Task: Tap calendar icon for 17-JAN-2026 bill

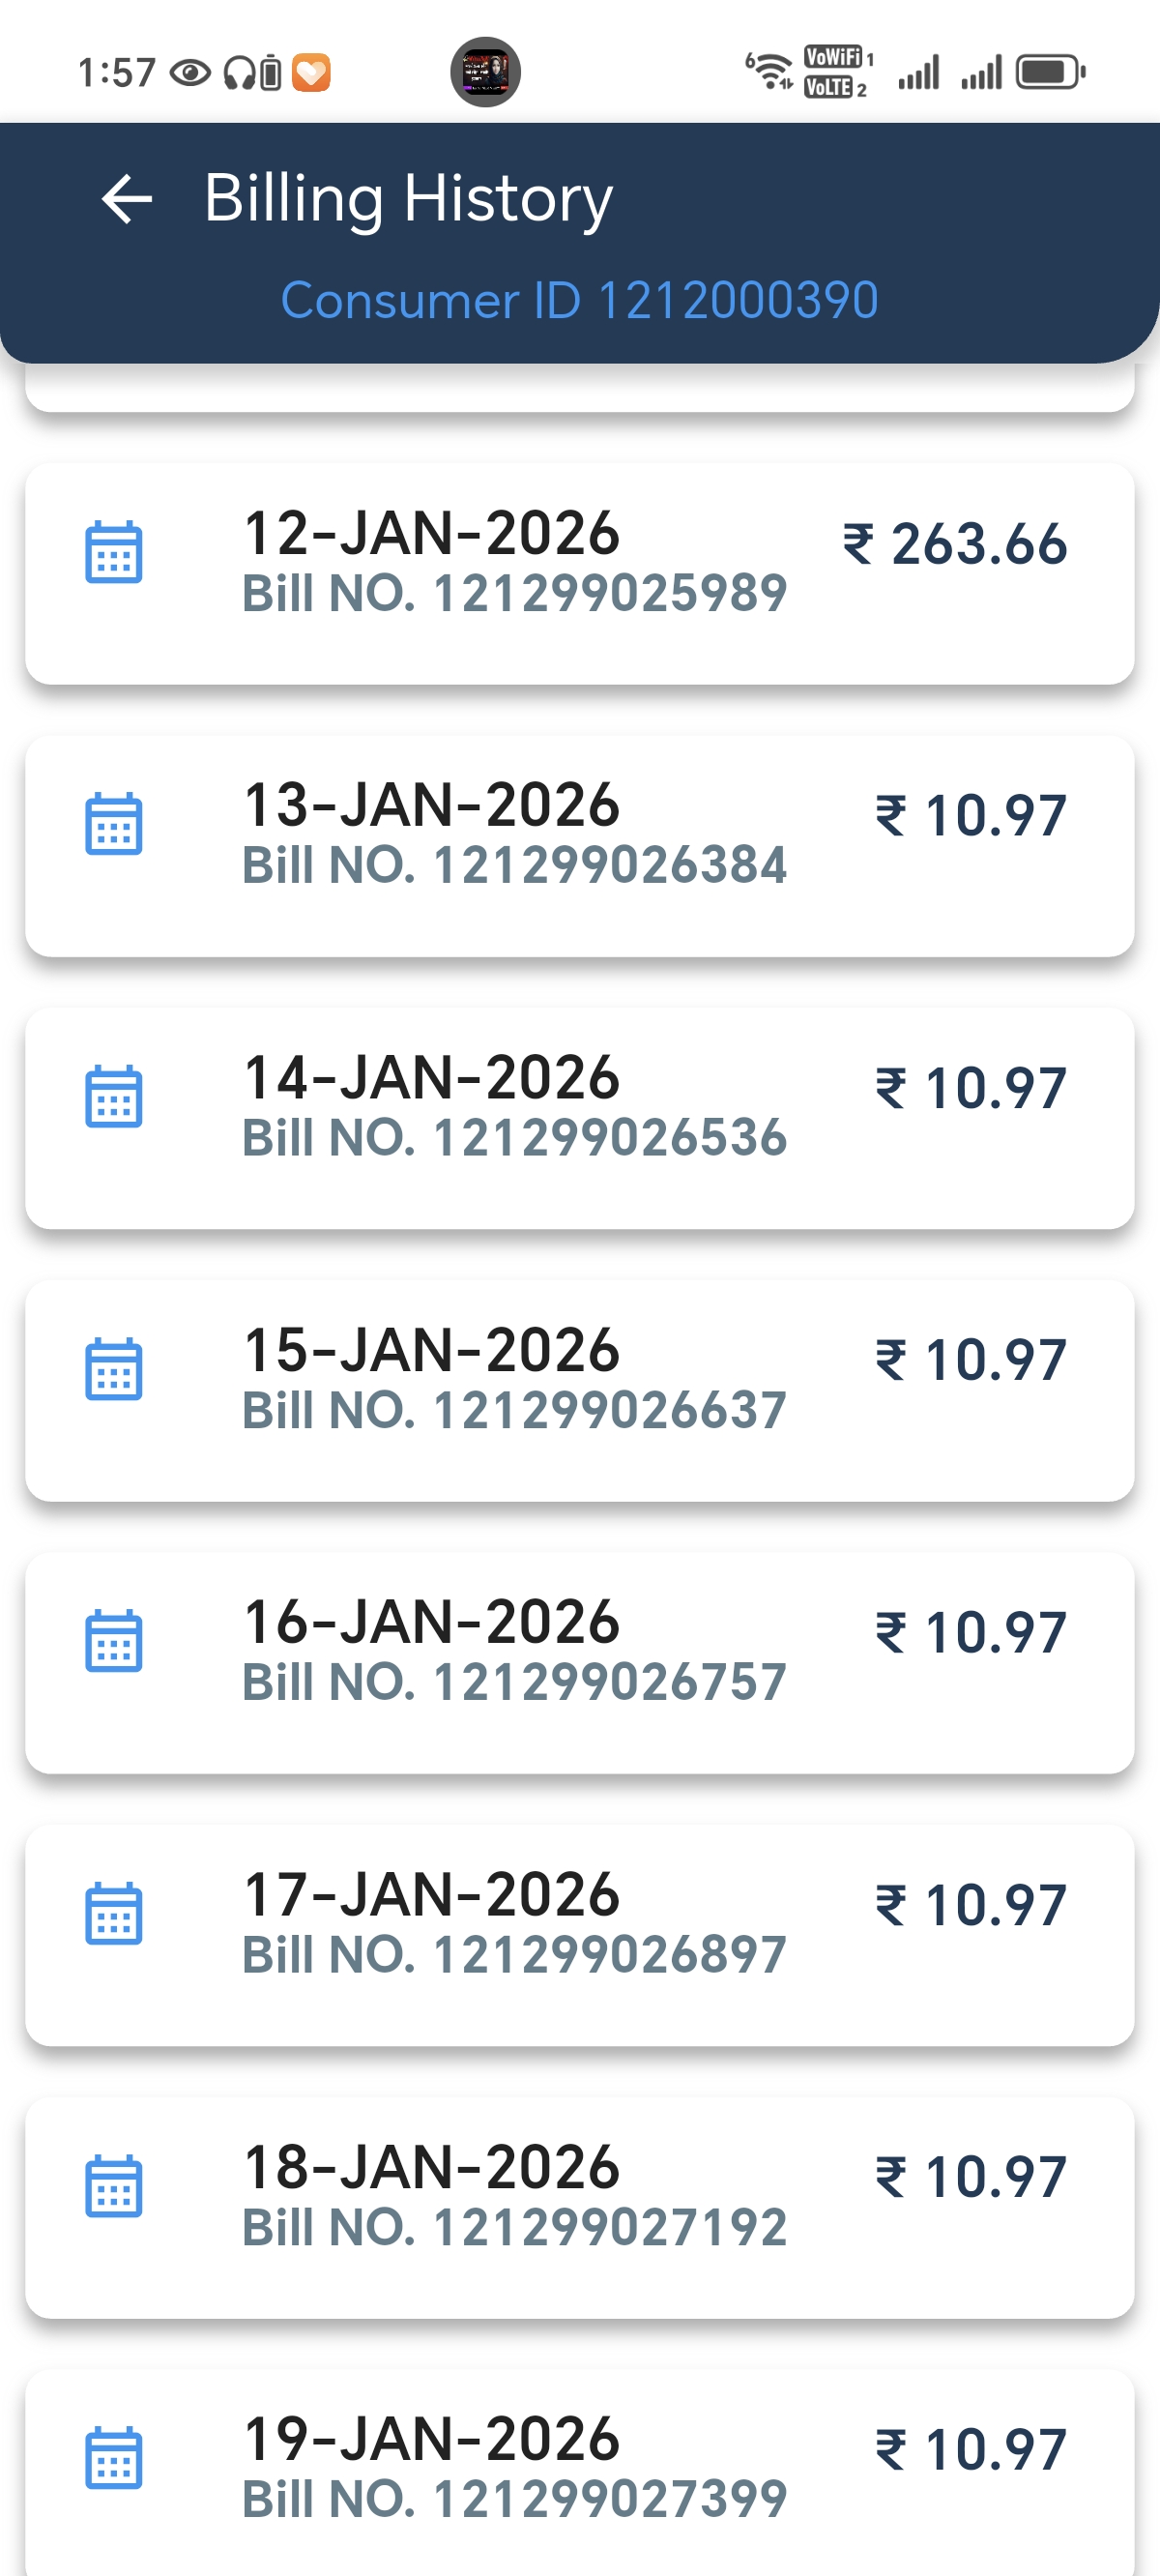Action: (x=114, y=1914)
